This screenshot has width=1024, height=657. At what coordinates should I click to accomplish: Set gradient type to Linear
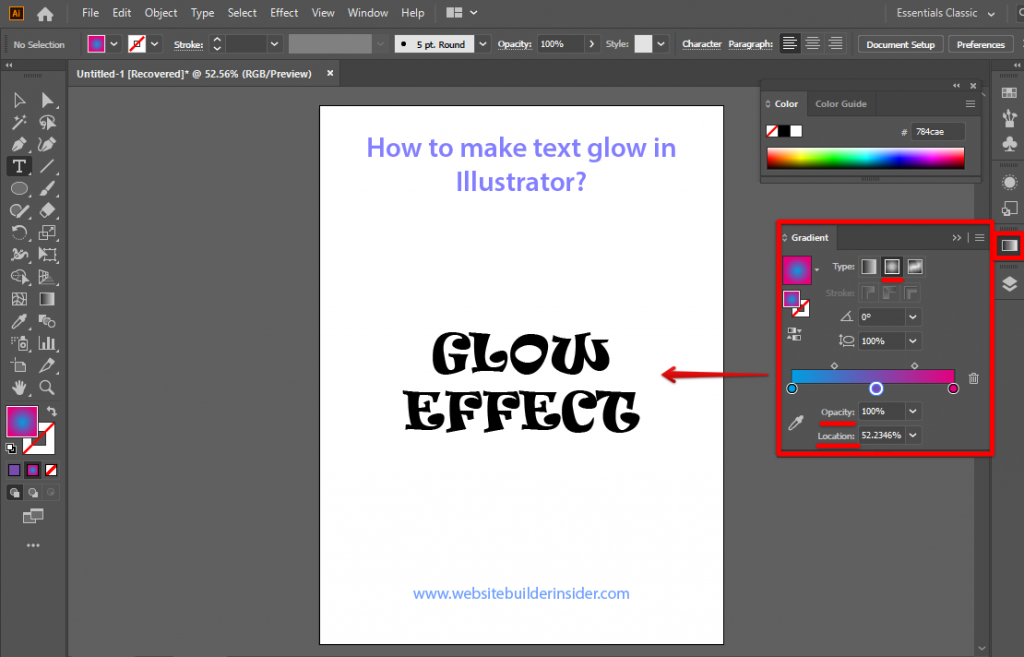[x=869, y=267]
